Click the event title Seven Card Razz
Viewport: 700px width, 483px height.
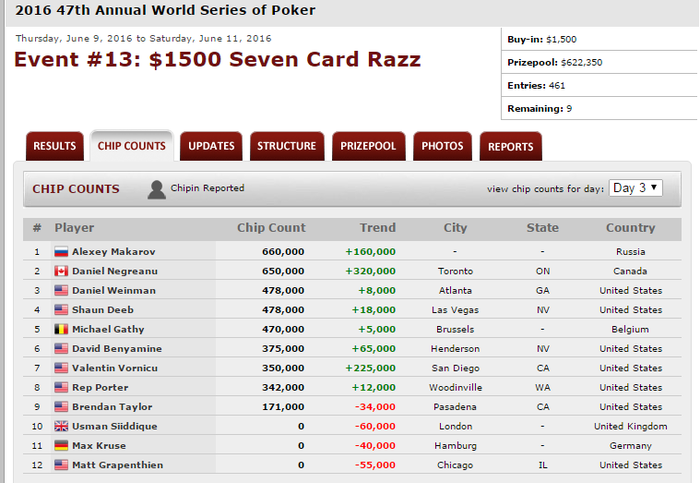click(217, 59)
